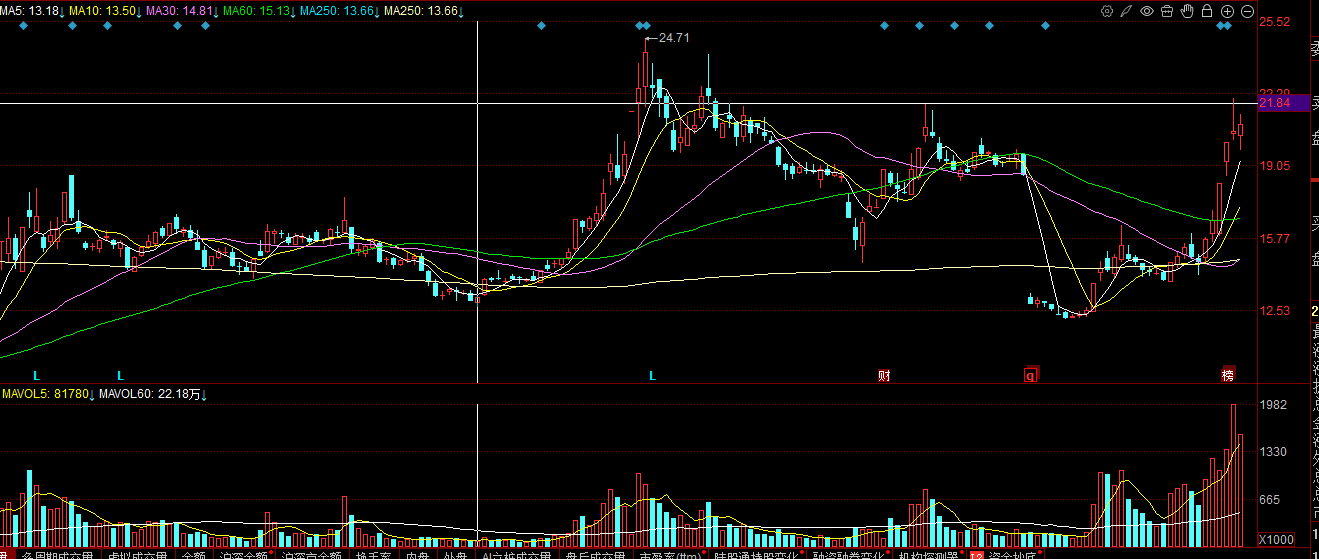This screenshot has height=559, width=1319.
Task: Click the highlighted 21.84 price label
Action: [x=1282, y=103]
